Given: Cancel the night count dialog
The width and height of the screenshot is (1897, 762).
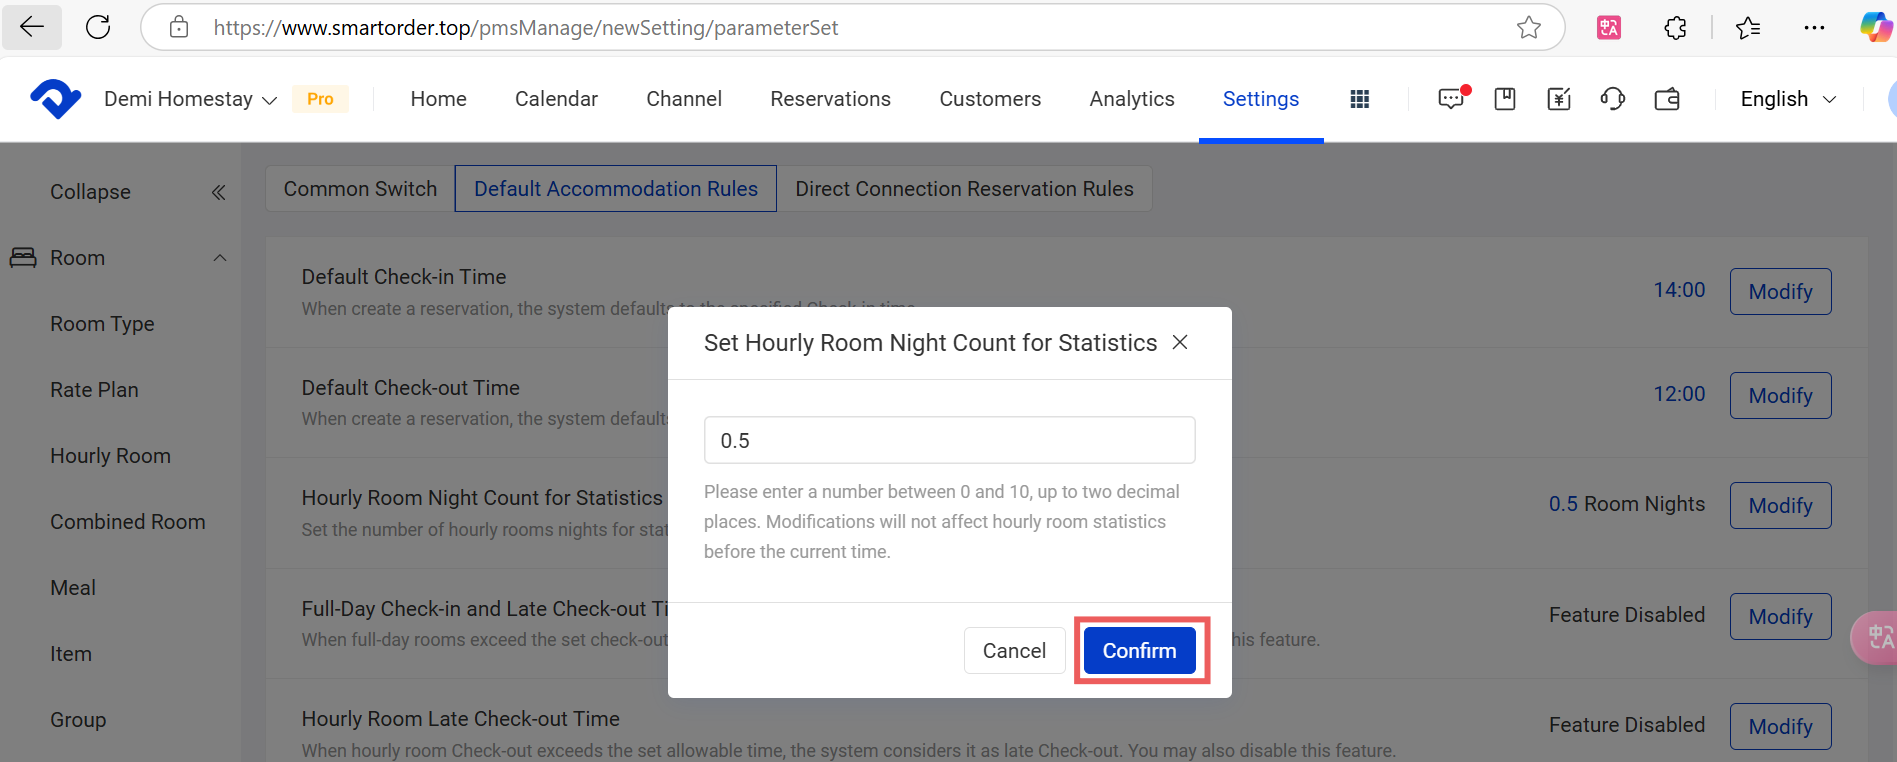Looking at the screenshot, I should point(1014,651).
